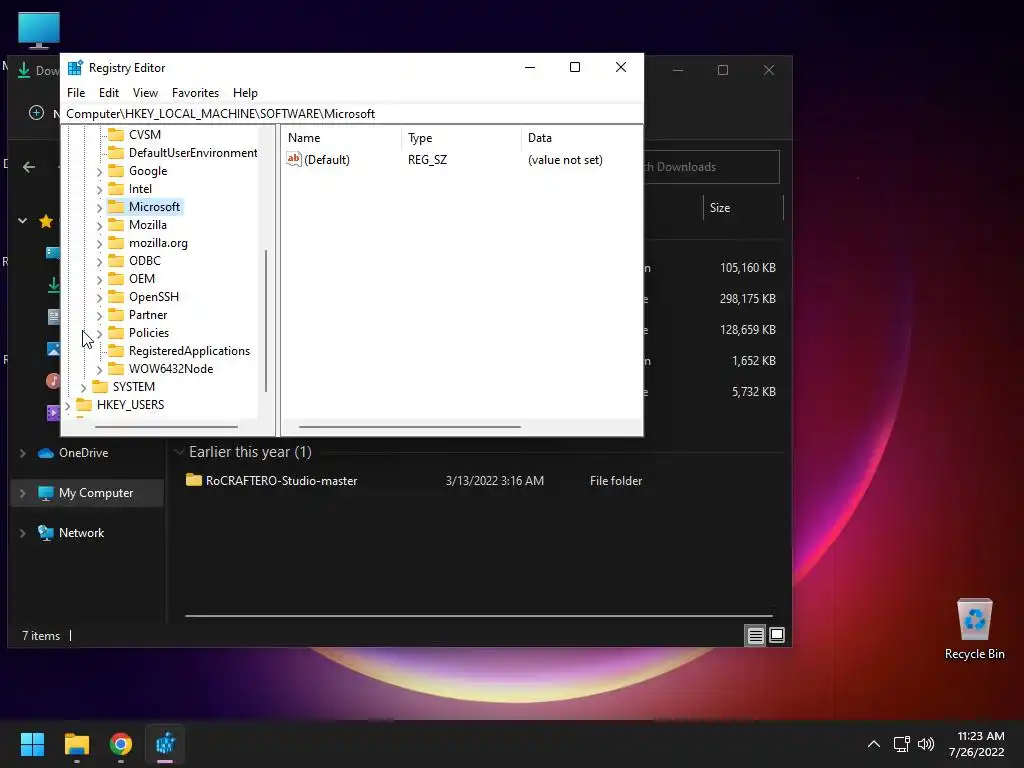Click the OpenSSH key folder icon
This screenshot has height=768, width=1024.
pos(116,296)
